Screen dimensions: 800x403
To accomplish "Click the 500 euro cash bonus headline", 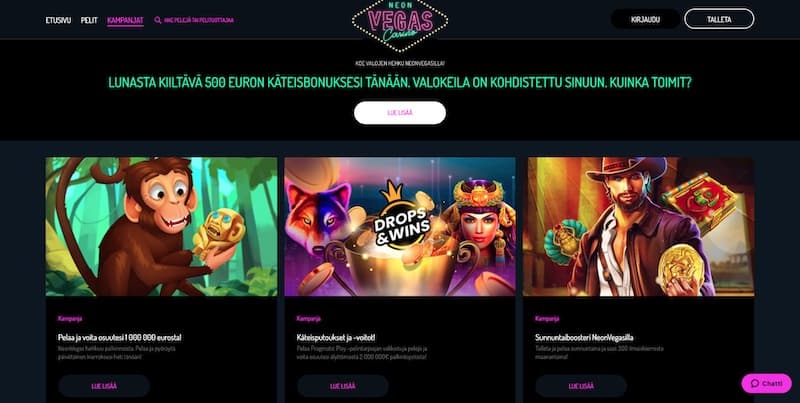I will (399, 83).
